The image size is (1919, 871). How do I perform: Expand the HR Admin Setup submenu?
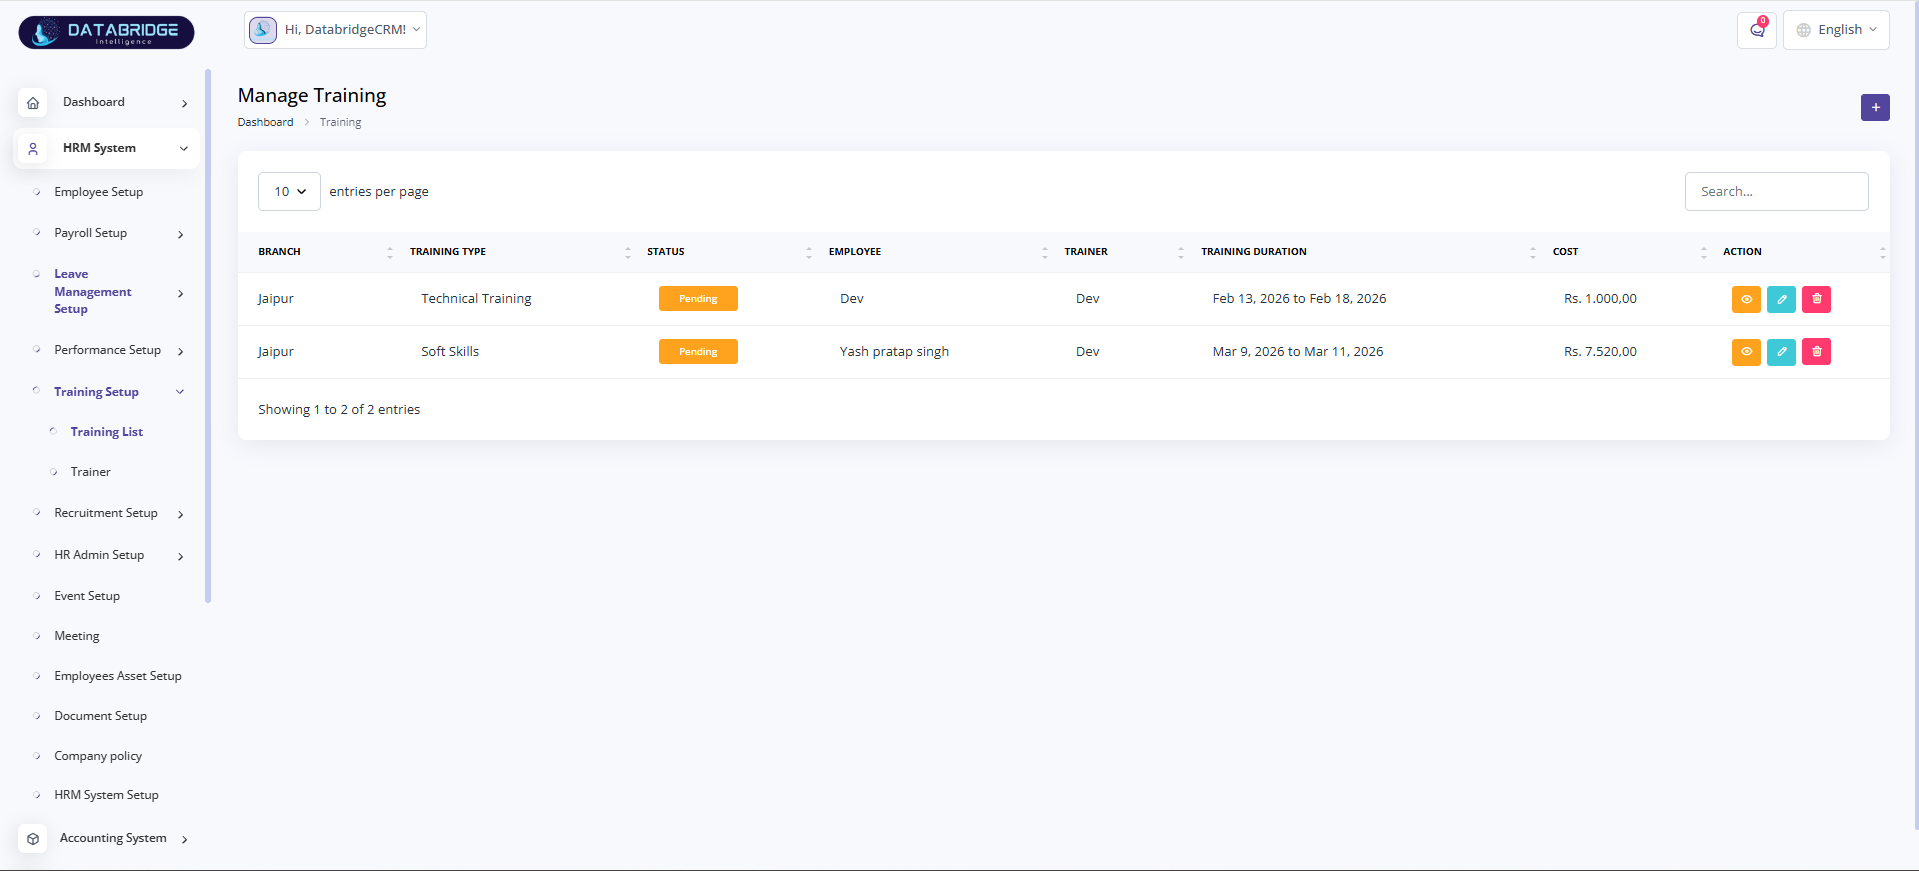(180, 556)
